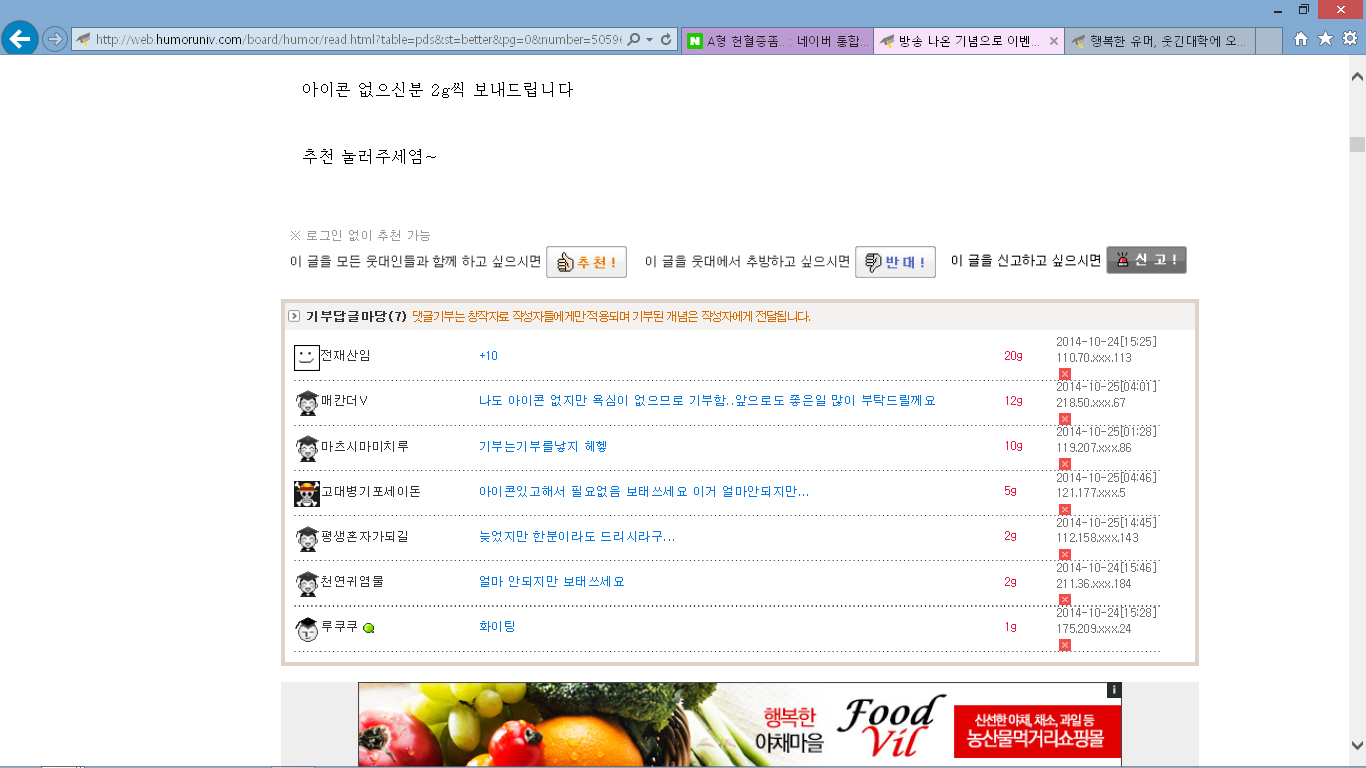The height and width of the screenshot is (768, 1366).
Task: Click username 고대병기포세이돈
Action: point(371,491)
